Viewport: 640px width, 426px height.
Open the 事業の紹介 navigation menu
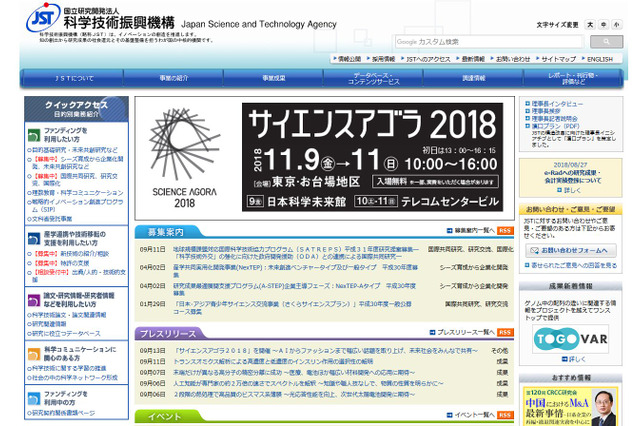173,78
